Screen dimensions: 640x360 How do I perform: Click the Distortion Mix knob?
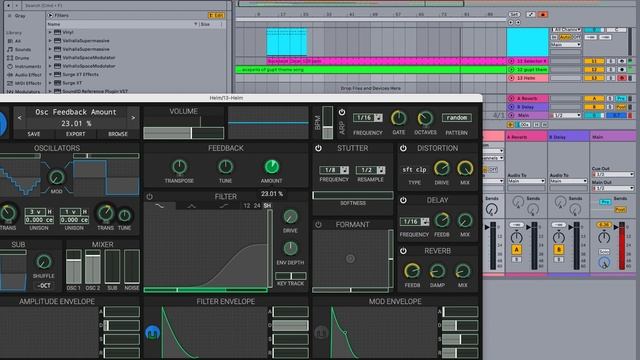[465, 168]
